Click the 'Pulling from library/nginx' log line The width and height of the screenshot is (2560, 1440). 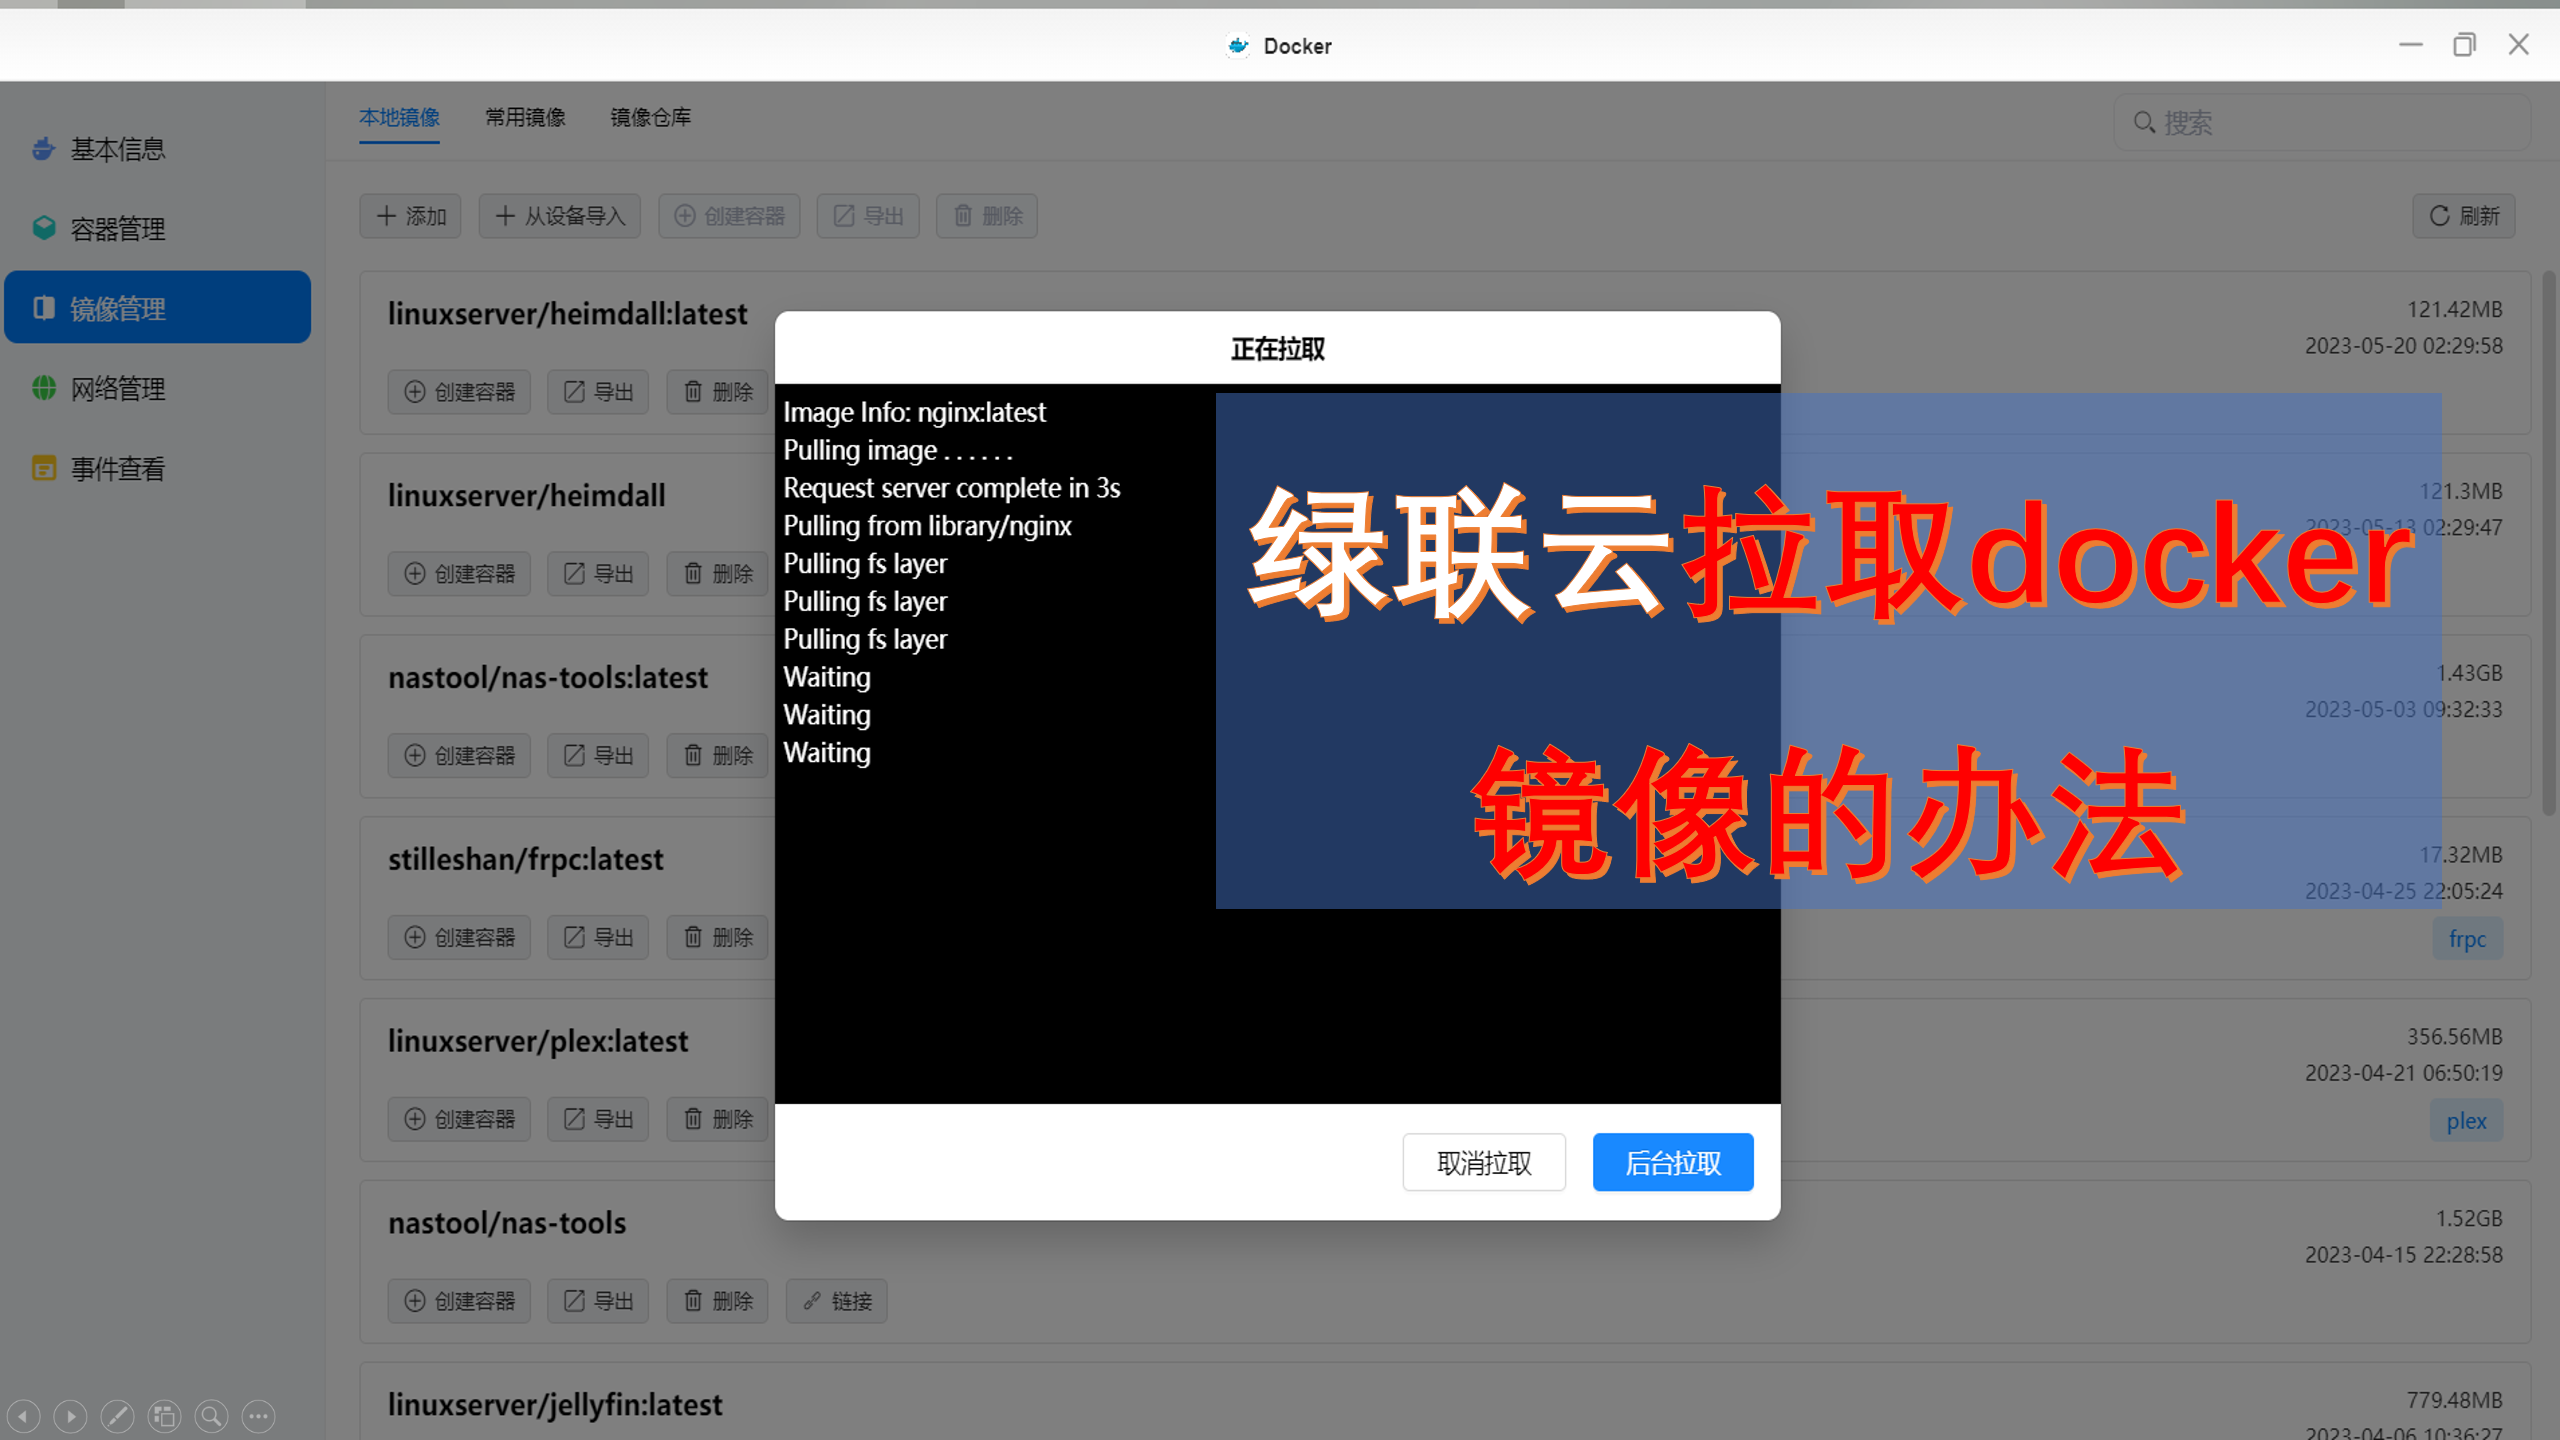click(927, 526)
